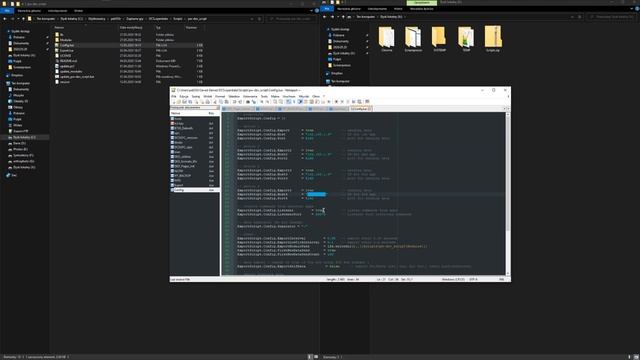Open Szukaj menu in Notepad++
This screenshot has height=360, width=640.
coord(196,96)
